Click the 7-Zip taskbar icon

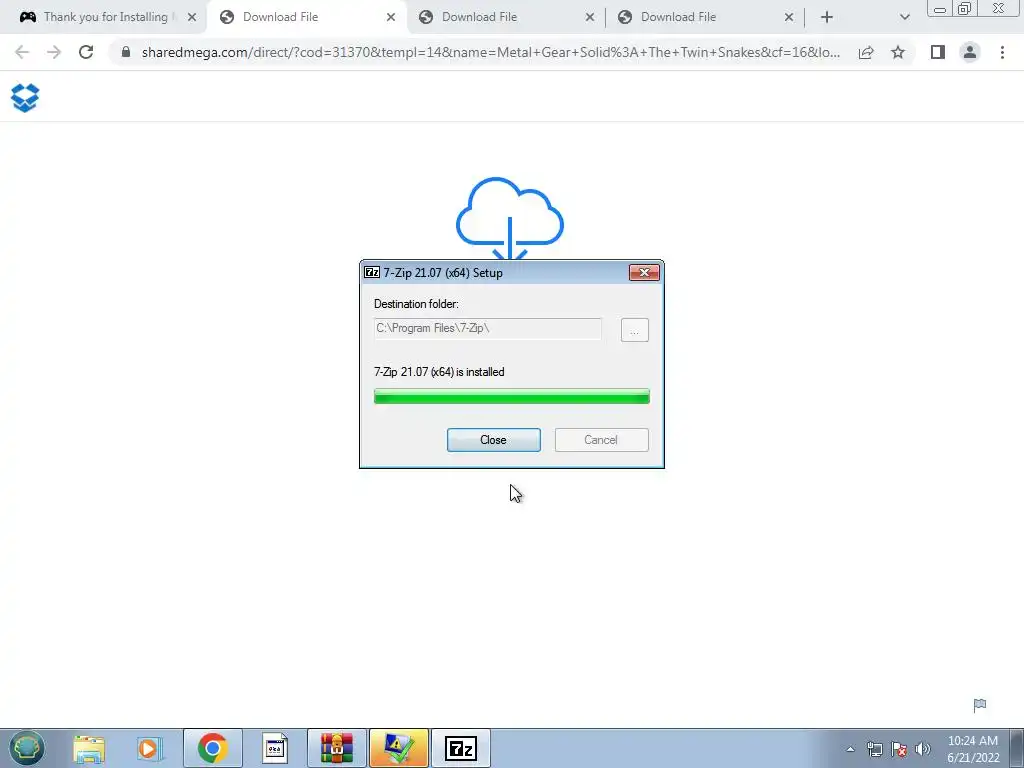click(x=461, y=748)
